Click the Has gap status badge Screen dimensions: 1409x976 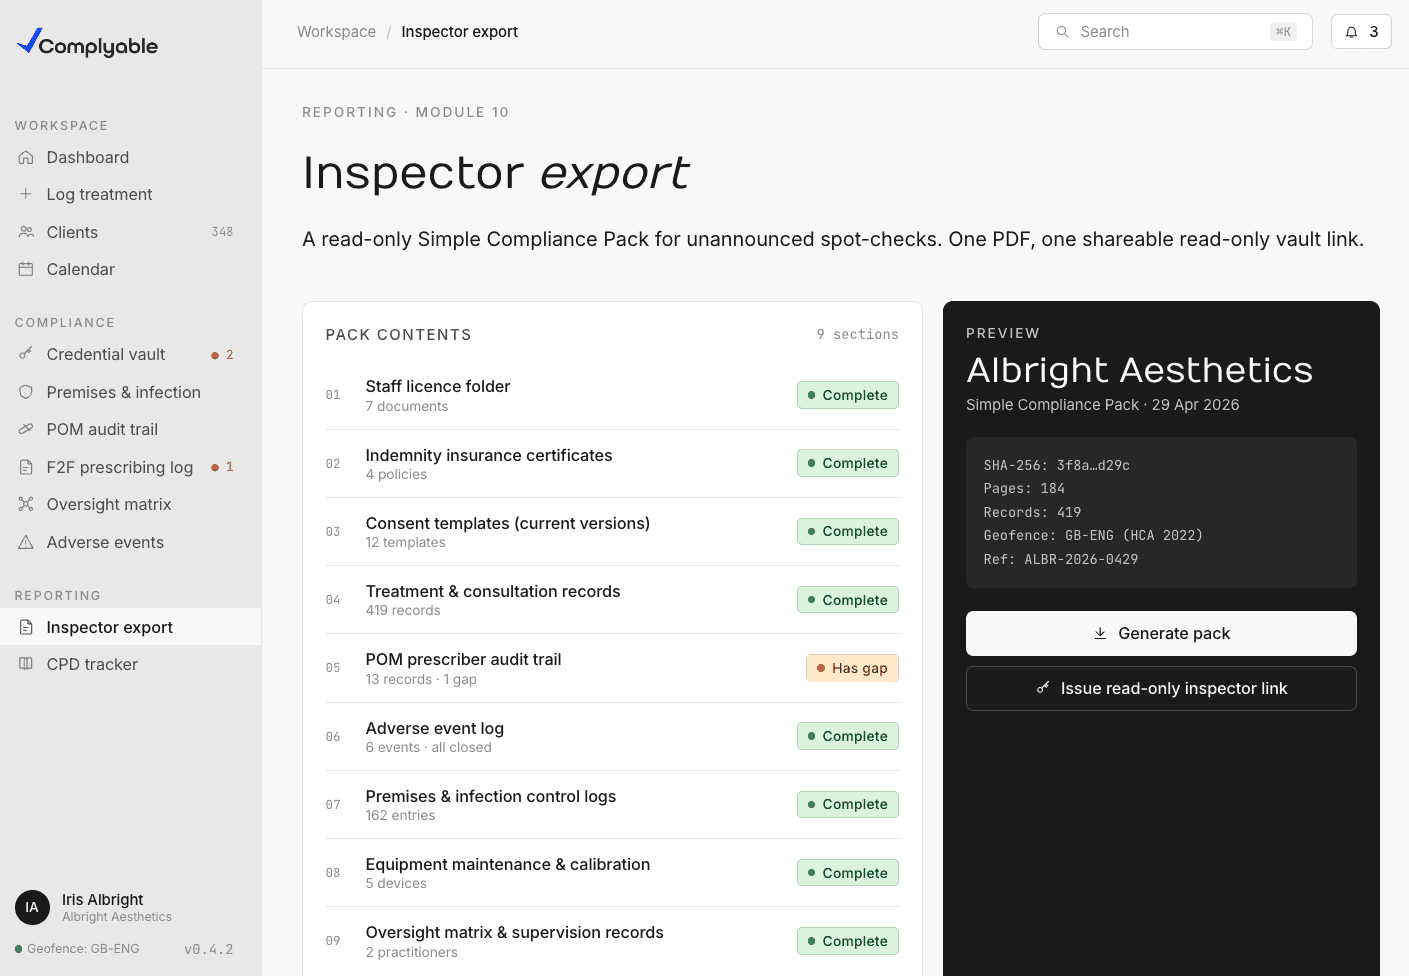(852, 668)
